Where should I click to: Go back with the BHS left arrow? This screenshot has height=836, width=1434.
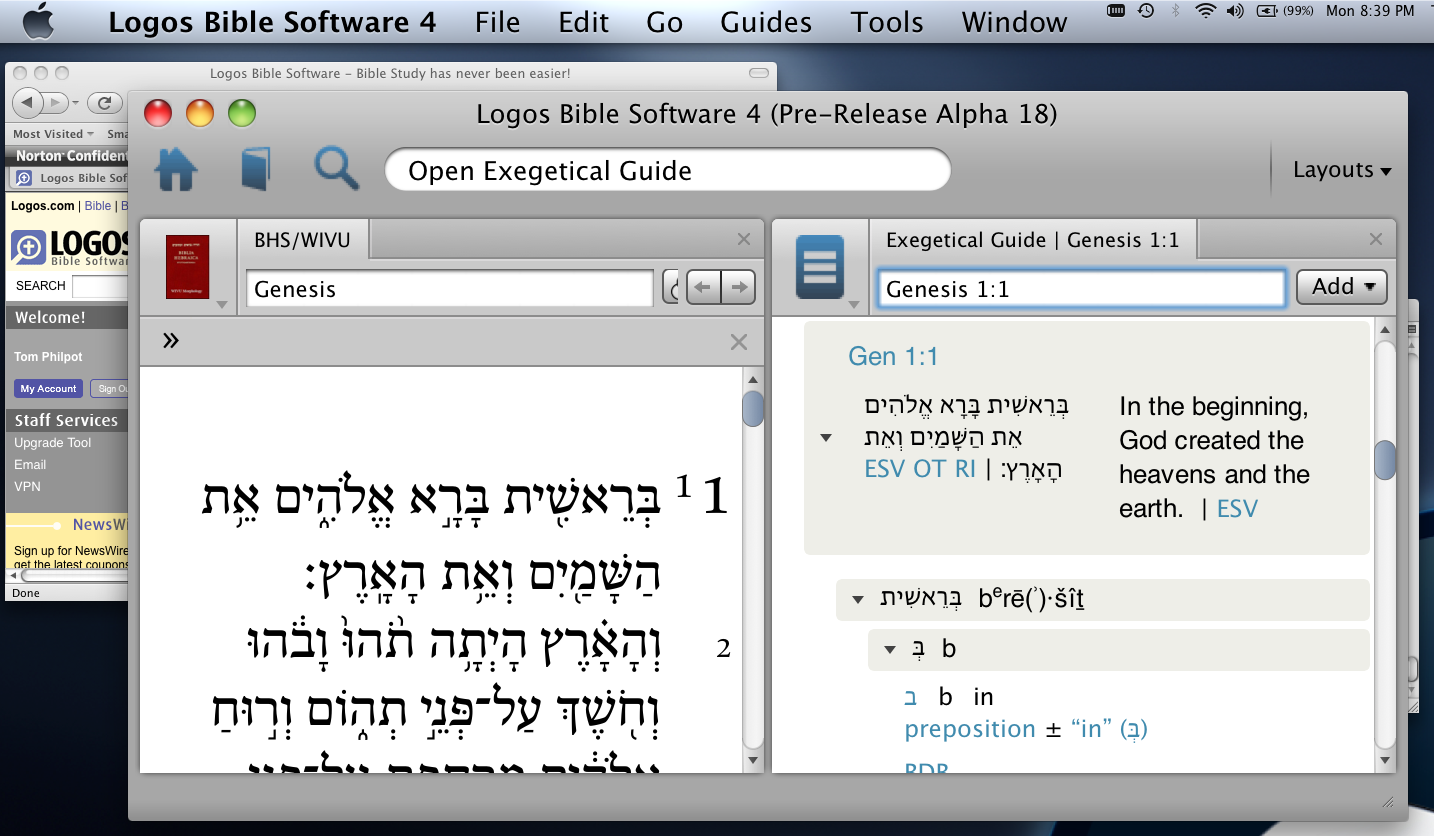704,288
